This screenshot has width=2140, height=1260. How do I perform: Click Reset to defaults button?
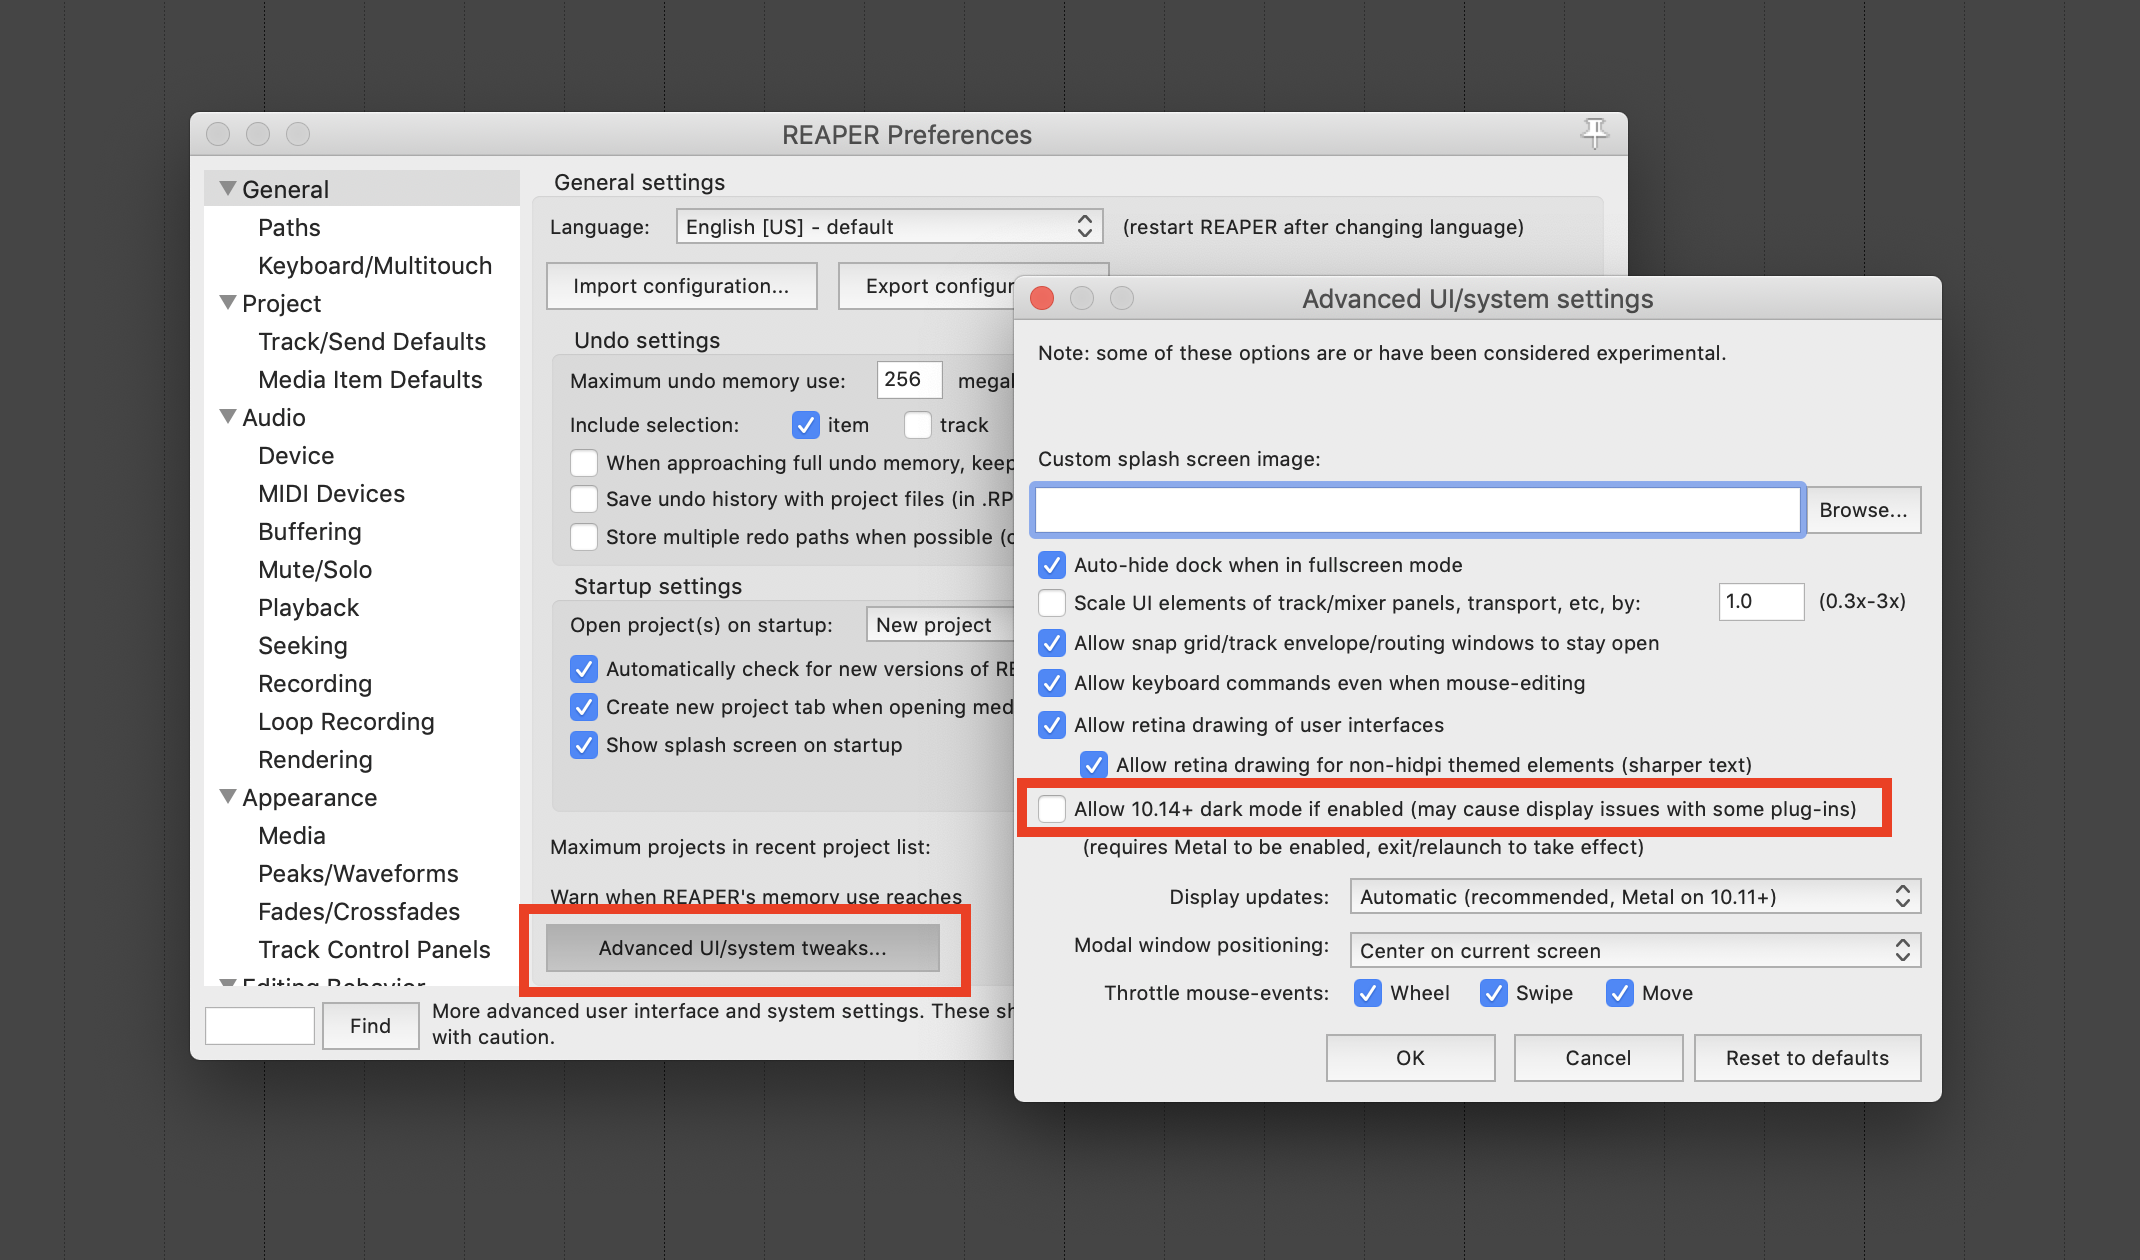[x=1807, y=1058]
